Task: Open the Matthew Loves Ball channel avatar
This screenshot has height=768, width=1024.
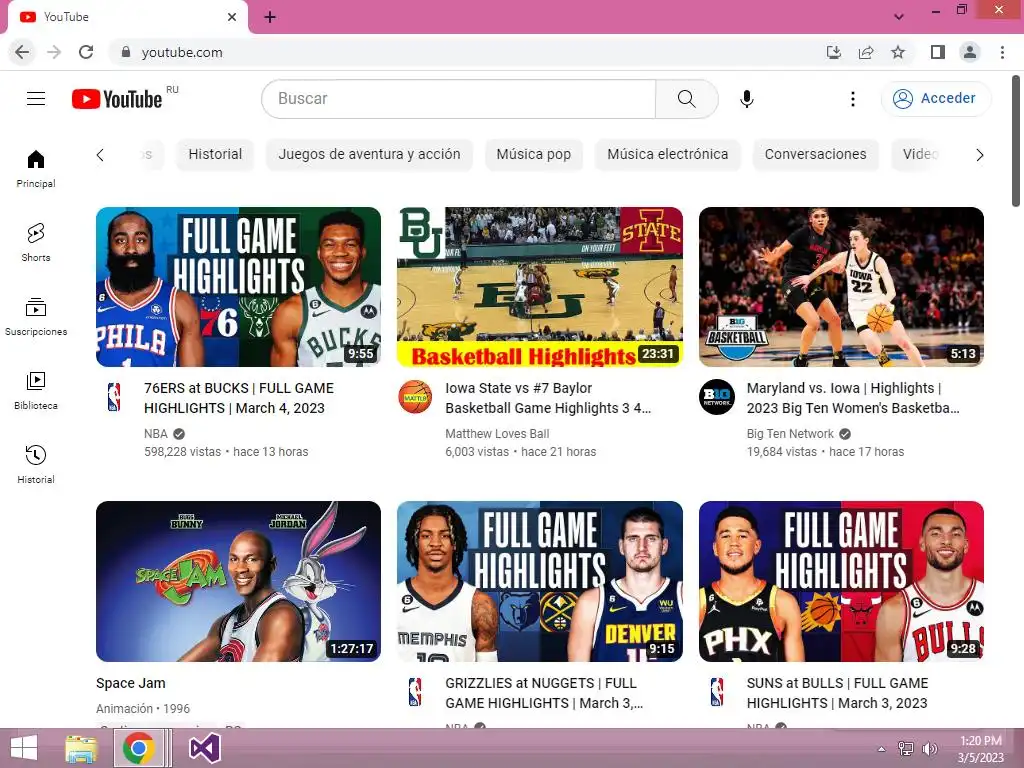Action: click(415, 397)
